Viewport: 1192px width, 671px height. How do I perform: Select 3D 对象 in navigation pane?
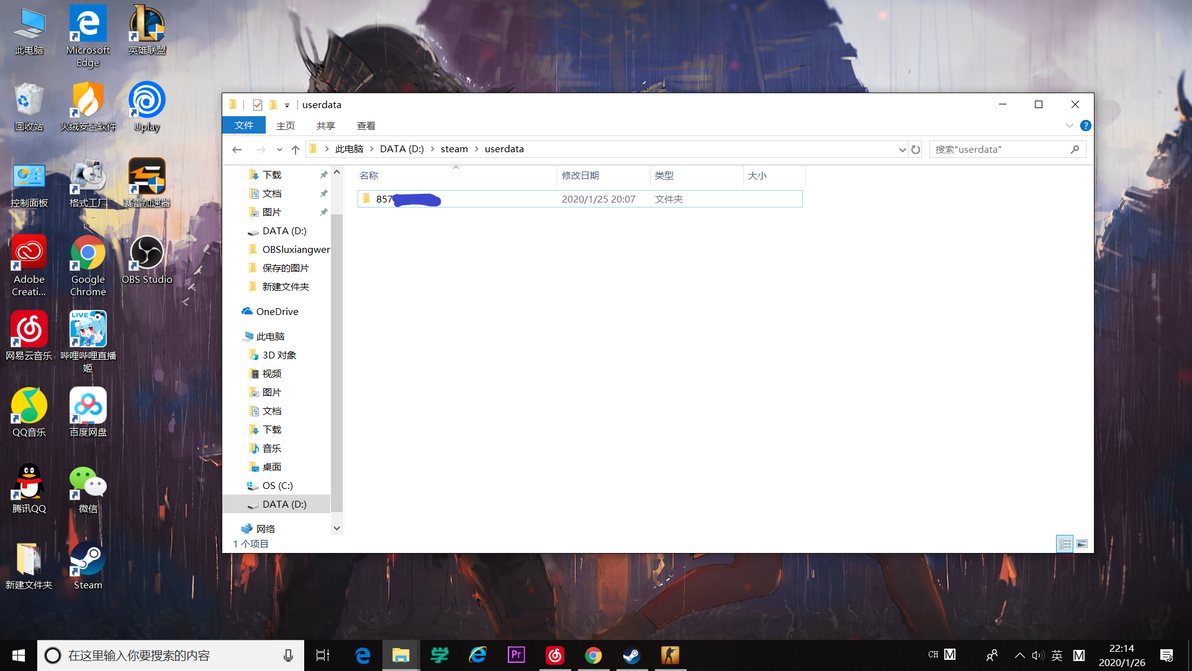(279, 355)
